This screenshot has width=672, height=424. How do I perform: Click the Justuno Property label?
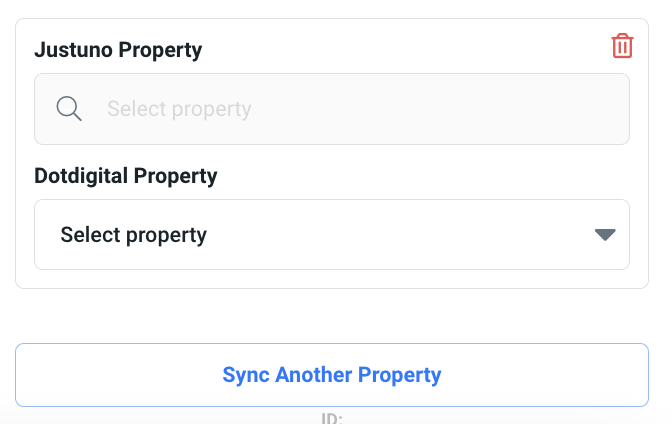(118, 48)
